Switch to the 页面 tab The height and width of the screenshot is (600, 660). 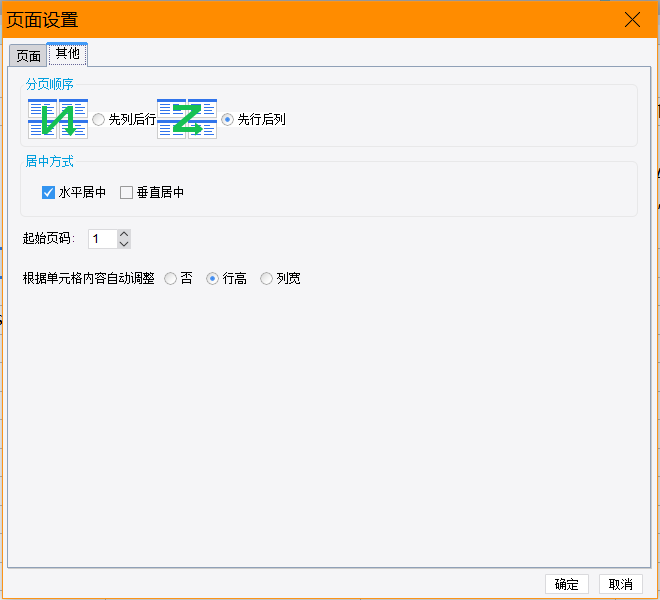(28, 56)
